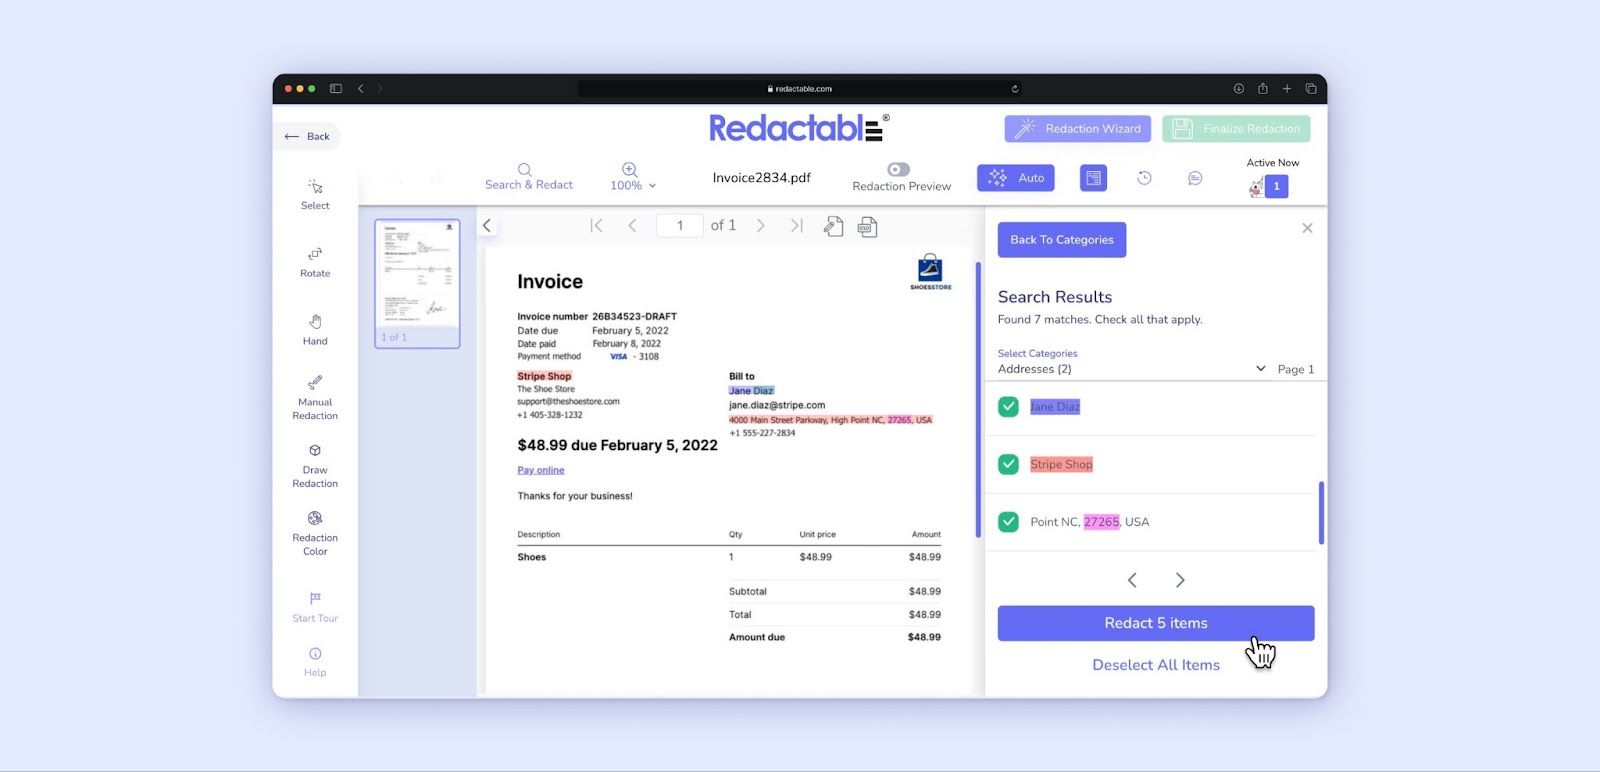Click browser sidebar toggle icon
The height and width of the screenshot is (772, 1600).
point(336,89)
